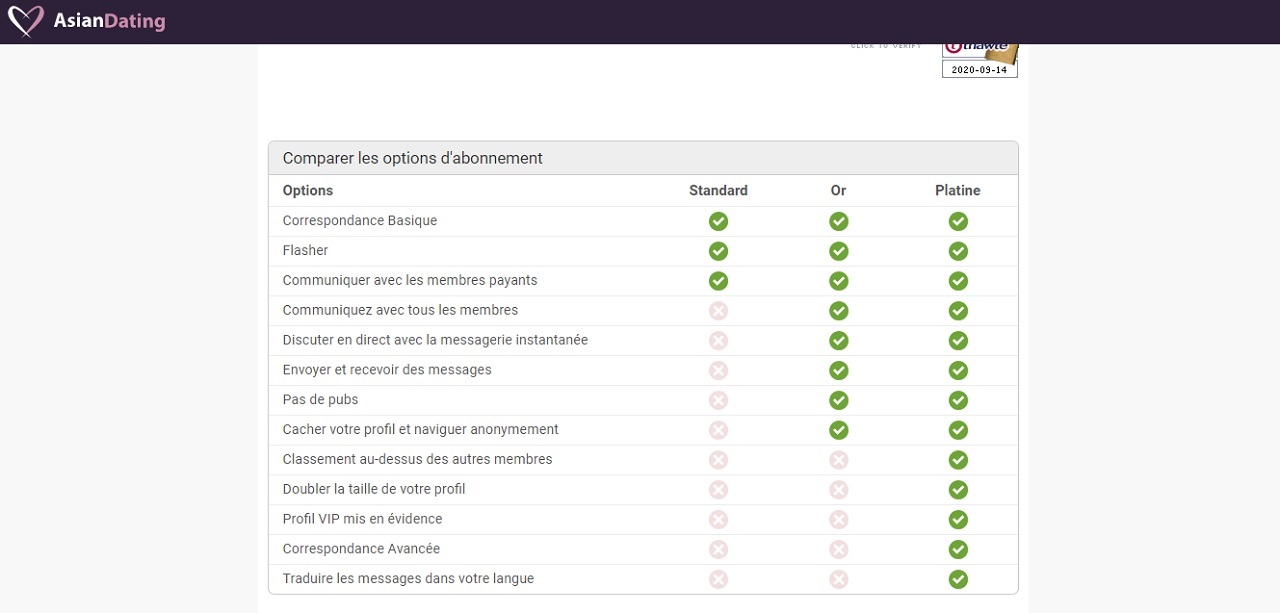
Task: Click Or checkmark for Pas de pubs
Action: coord(838,400)
